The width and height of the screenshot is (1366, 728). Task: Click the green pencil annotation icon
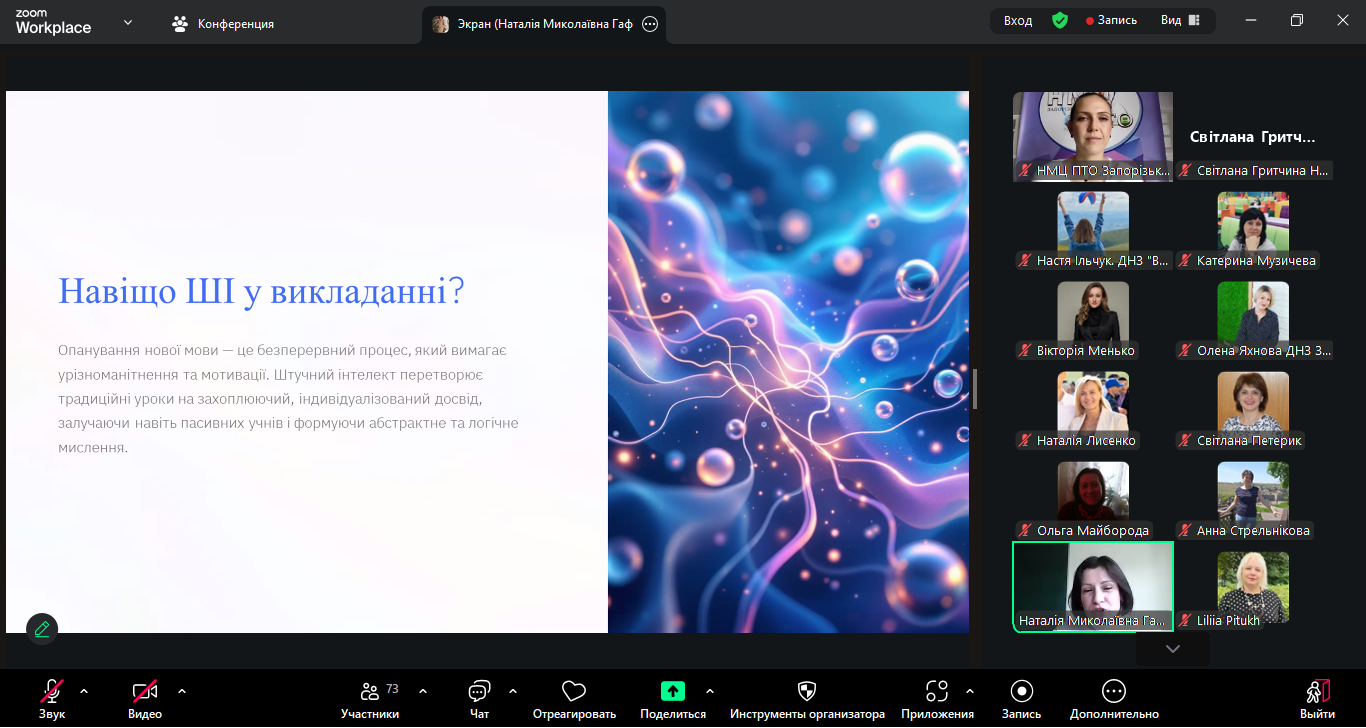pos(42,628)
